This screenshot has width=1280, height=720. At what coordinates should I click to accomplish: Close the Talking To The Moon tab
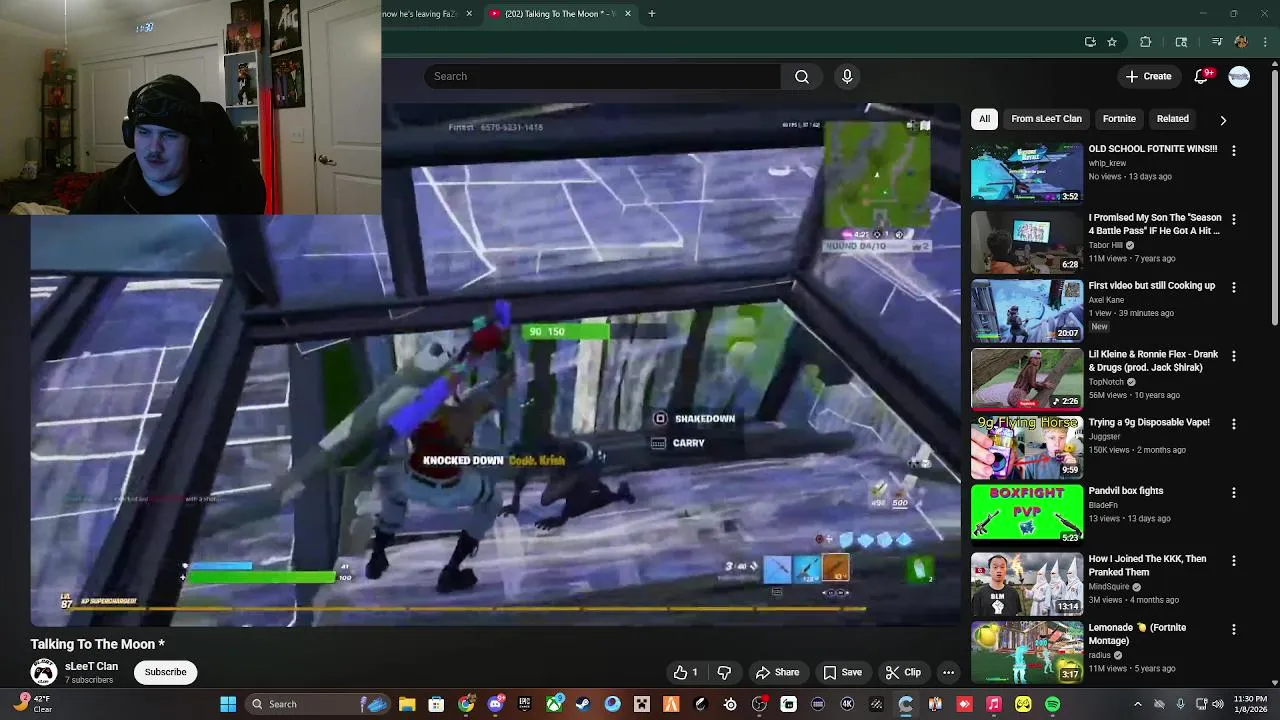tap(628, 14)
